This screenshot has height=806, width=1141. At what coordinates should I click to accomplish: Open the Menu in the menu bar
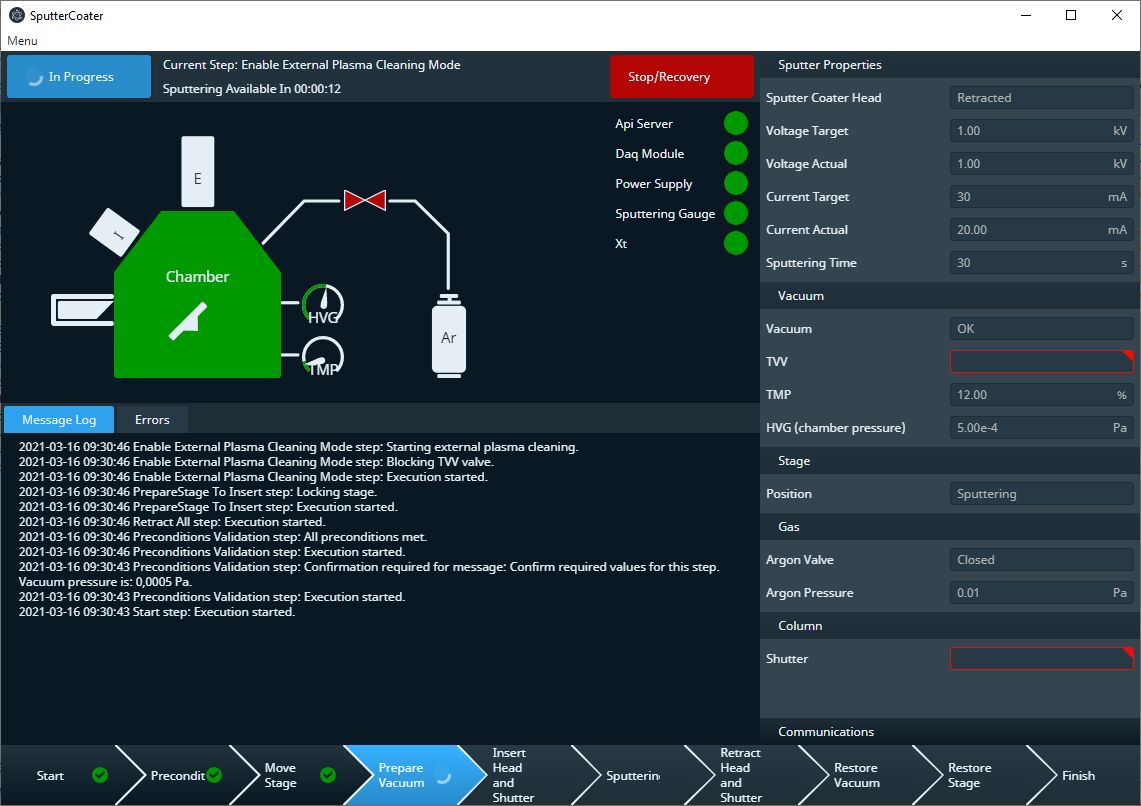coord(22,41)
